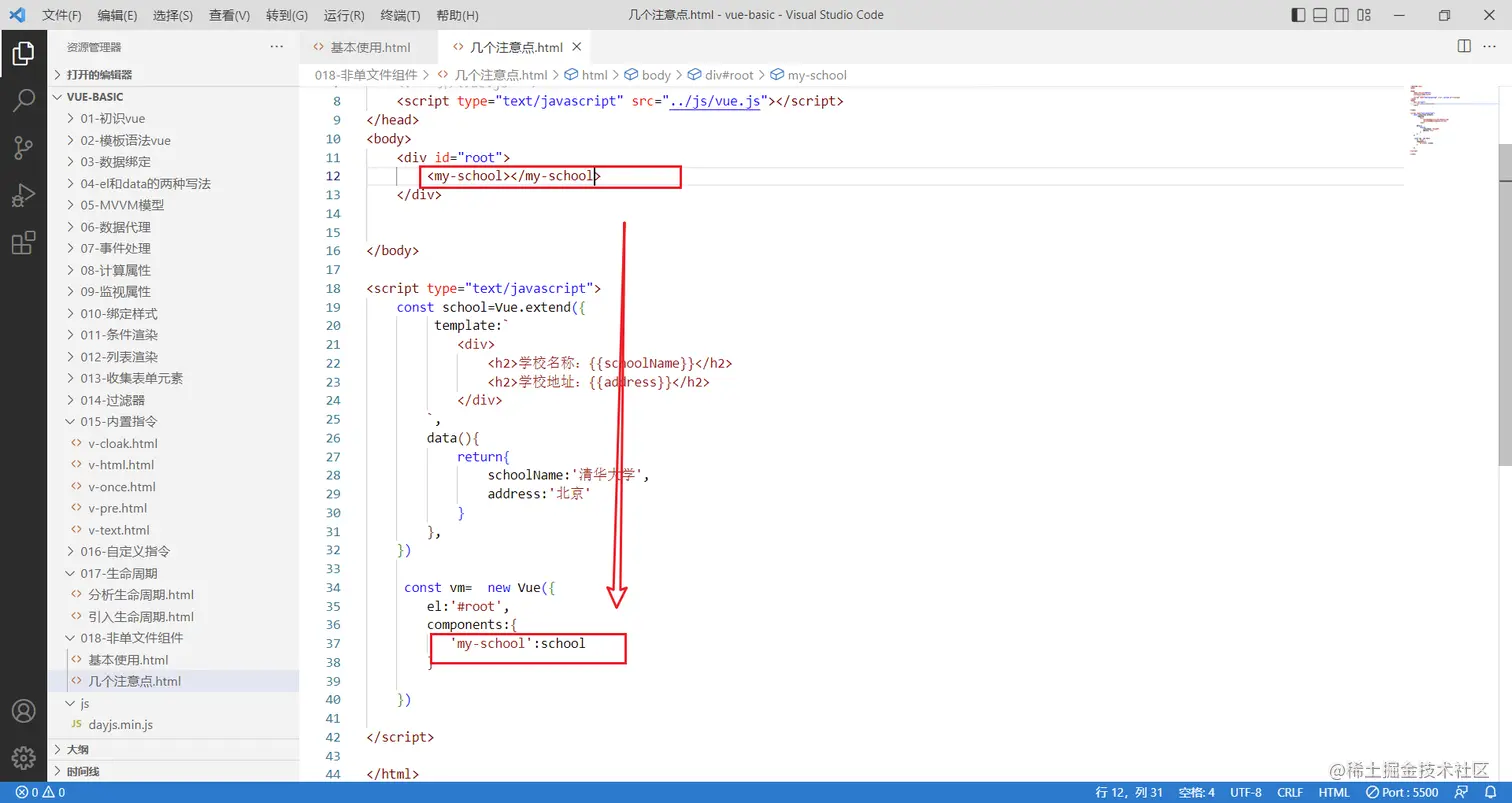This screenshot has width=1512, height=803.
Task: Click the Port: 5500 Live Server indicator
Action: coord(1403,792)
